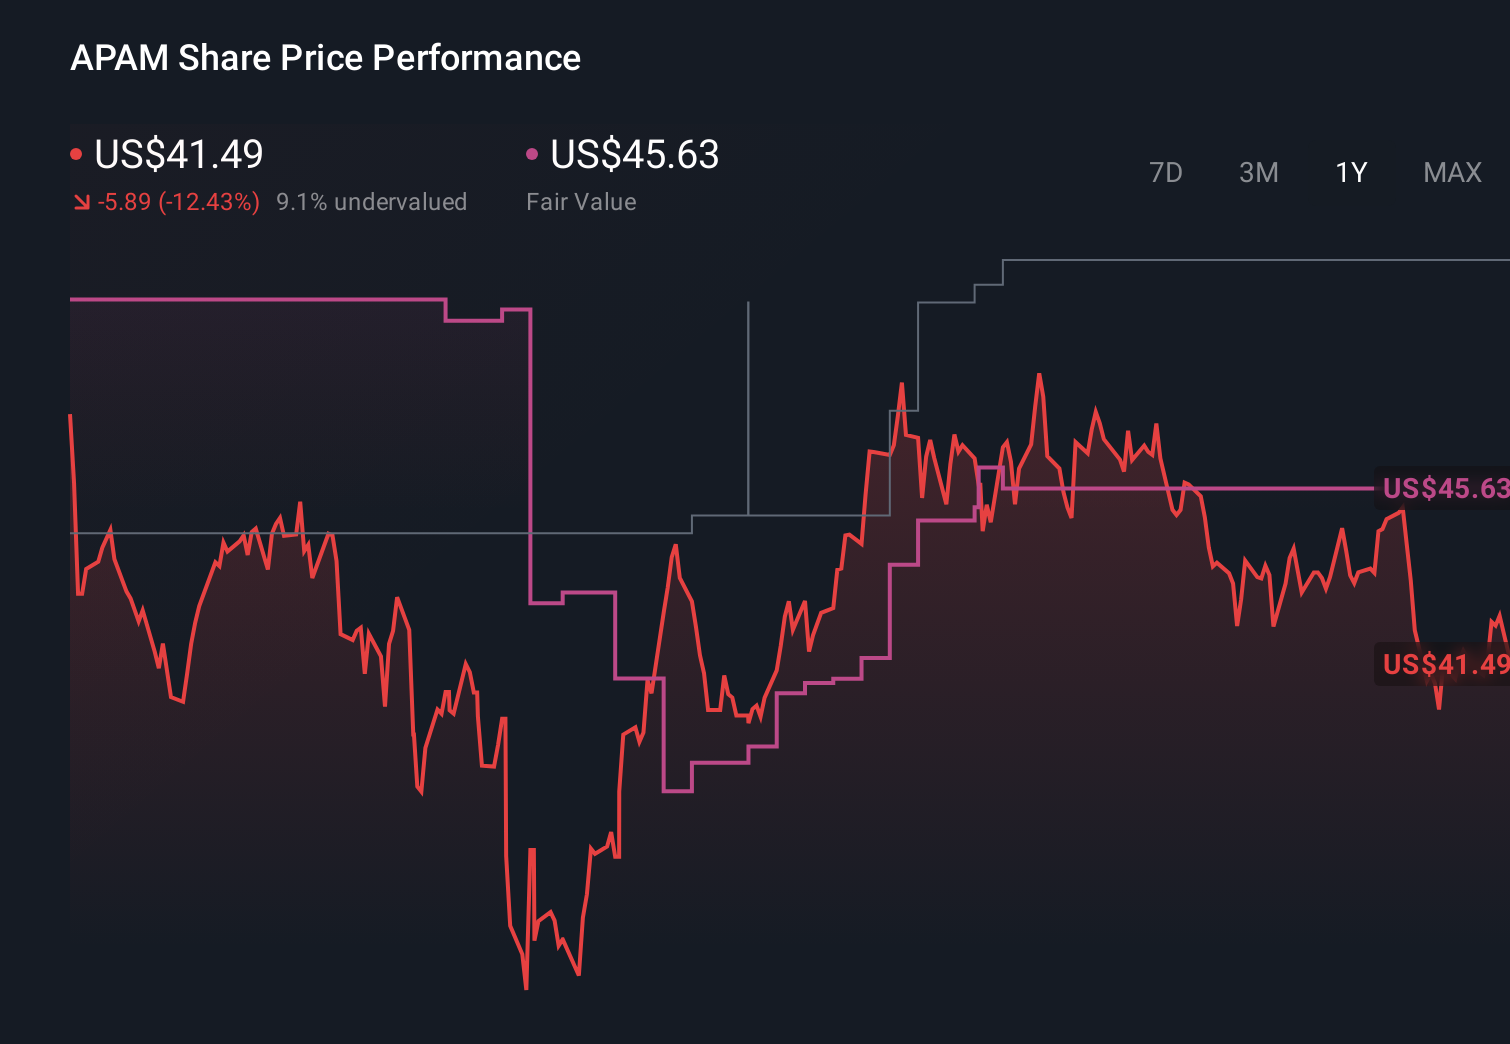Click the -5.89 (-12.43%) change figure

178,201
